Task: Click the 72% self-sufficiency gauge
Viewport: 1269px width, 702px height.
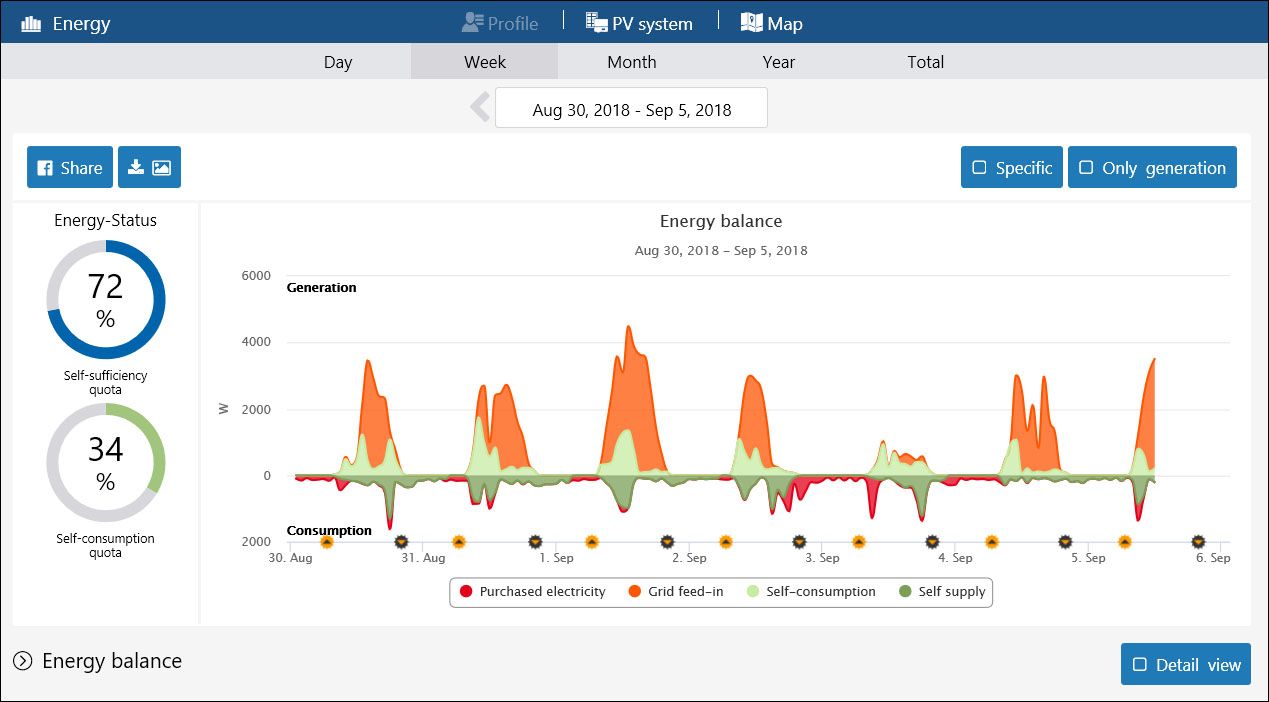Action: point(105,299)
